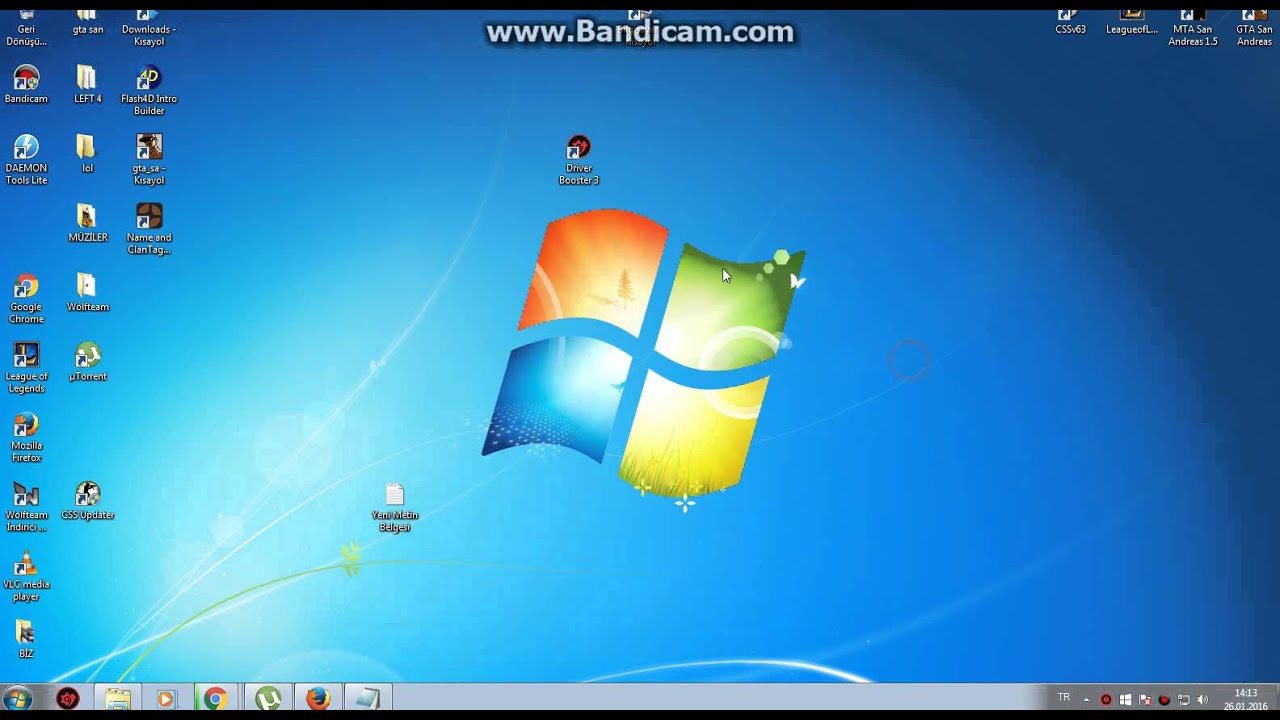1280x720 pixels.
Task: Switch to Firefox in the taskbar
Action: [318, 698]
